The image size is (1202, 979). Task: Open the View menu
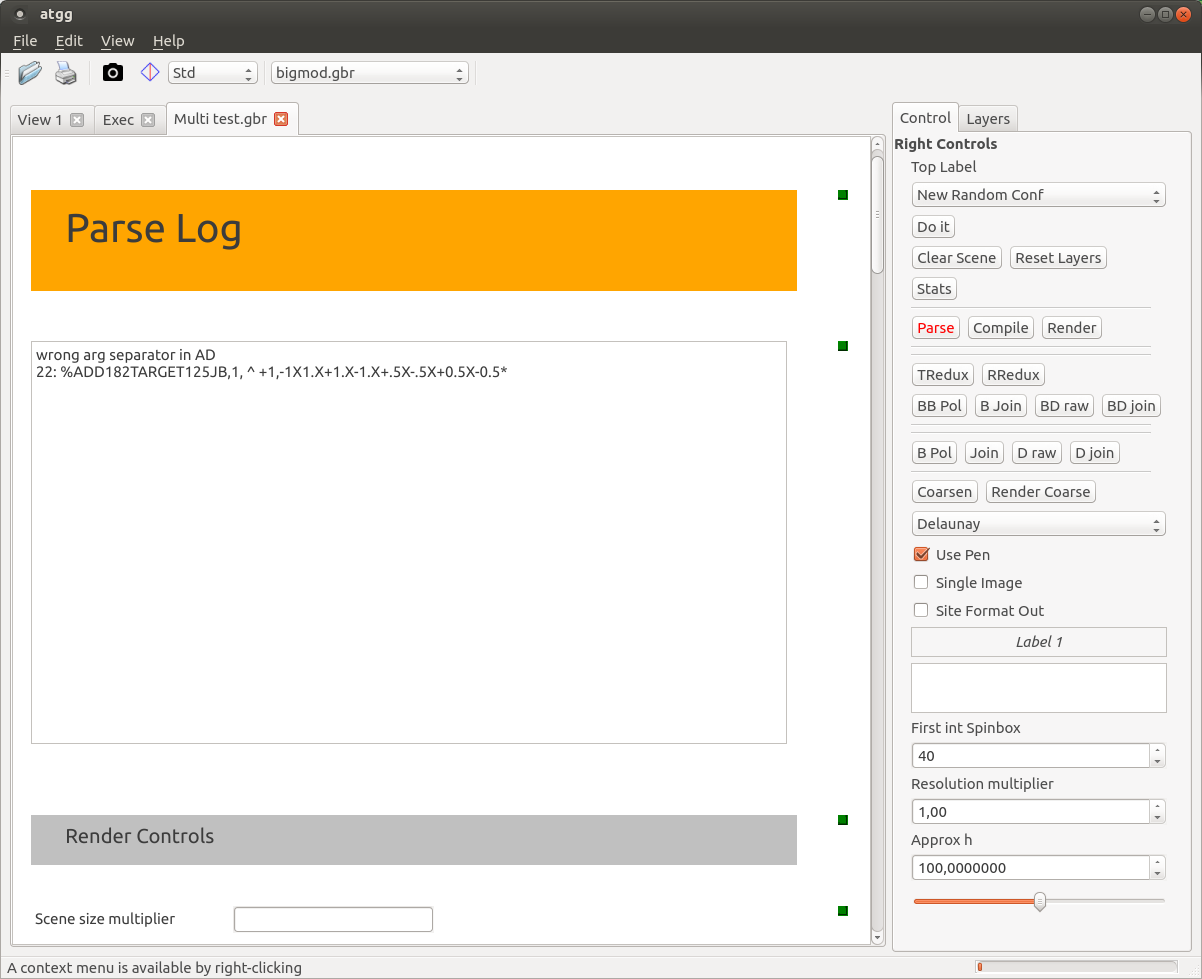(x=117, y=41)
